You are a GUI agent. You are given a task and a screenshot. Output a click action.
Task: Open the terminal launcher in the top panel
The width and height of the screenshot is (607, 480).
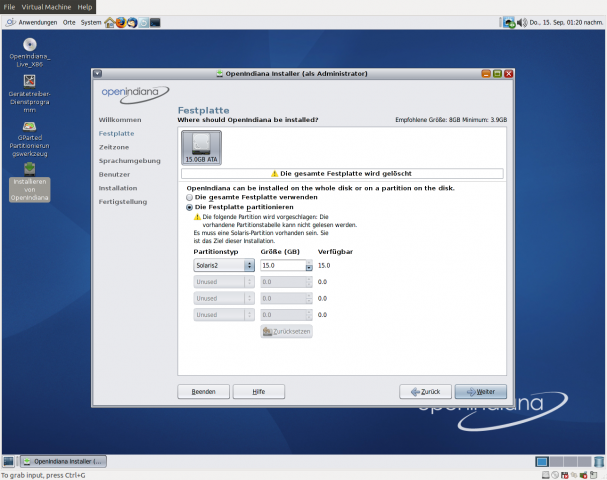pos(156,21)
